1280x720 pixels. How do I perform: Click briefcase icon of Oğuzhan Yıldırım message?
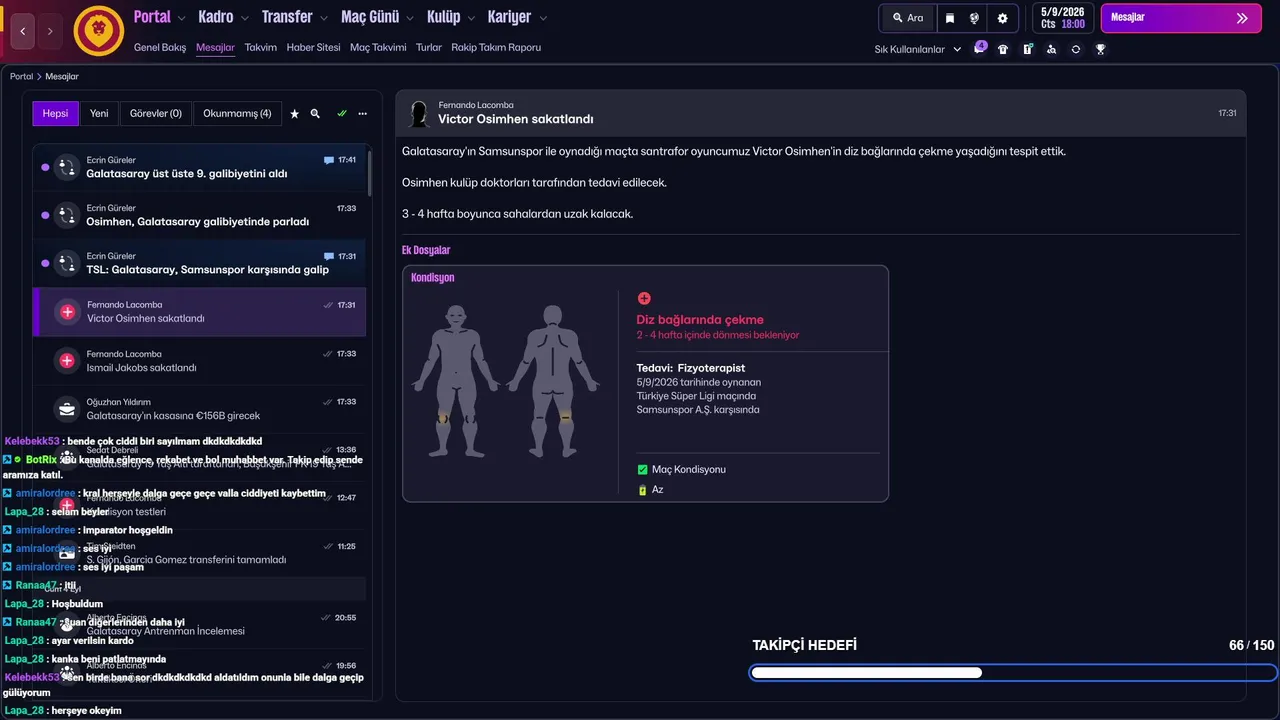tap(67, 409)
